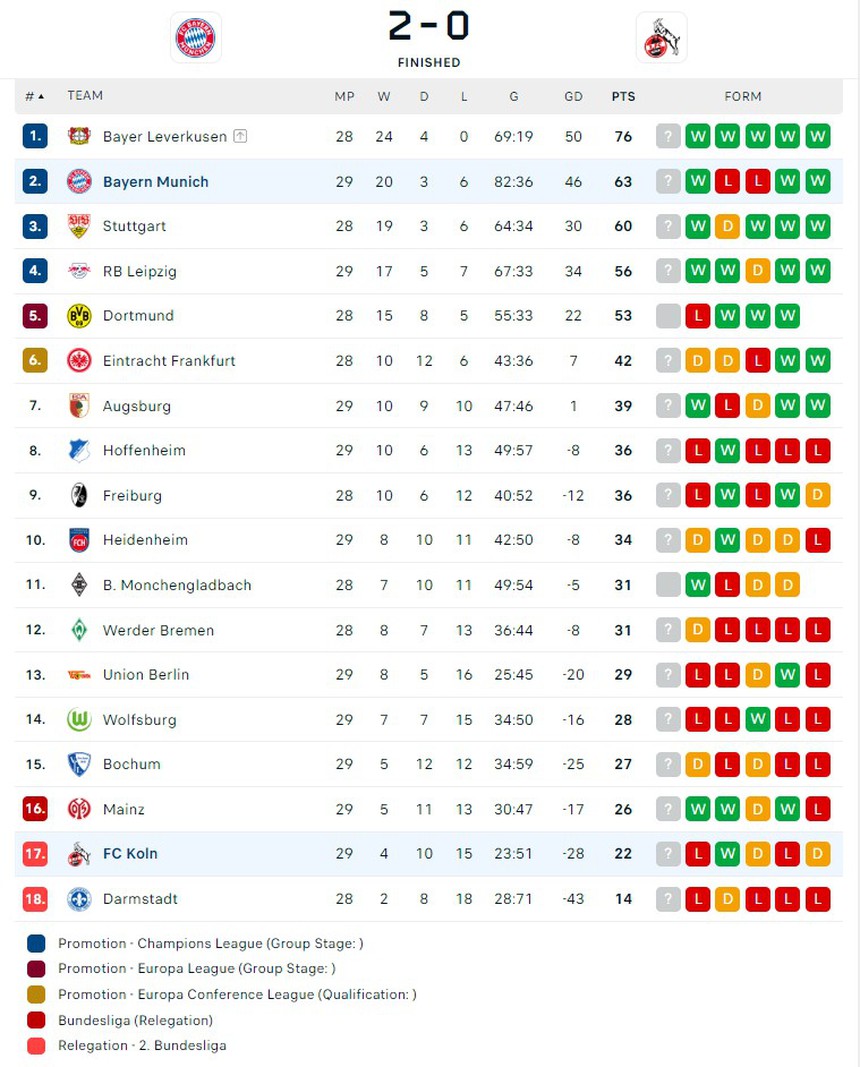860x1067 pixels.
Task: Click the FC Koln crest in the match header
Action: pyautogui.click(x=661, y=38)
